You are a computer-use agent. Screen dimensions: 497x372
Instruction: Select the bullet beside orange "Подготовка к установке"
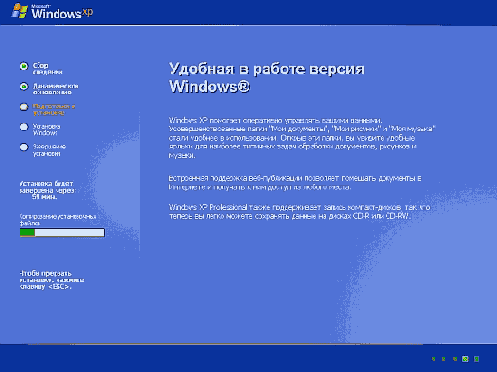click(24, 107)
